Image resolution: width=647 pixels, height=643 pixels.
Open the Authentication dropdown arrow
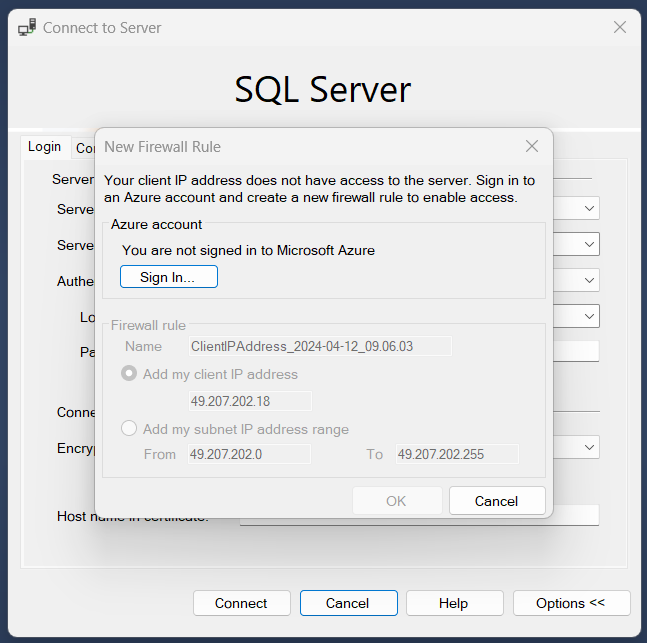point(589,280)
